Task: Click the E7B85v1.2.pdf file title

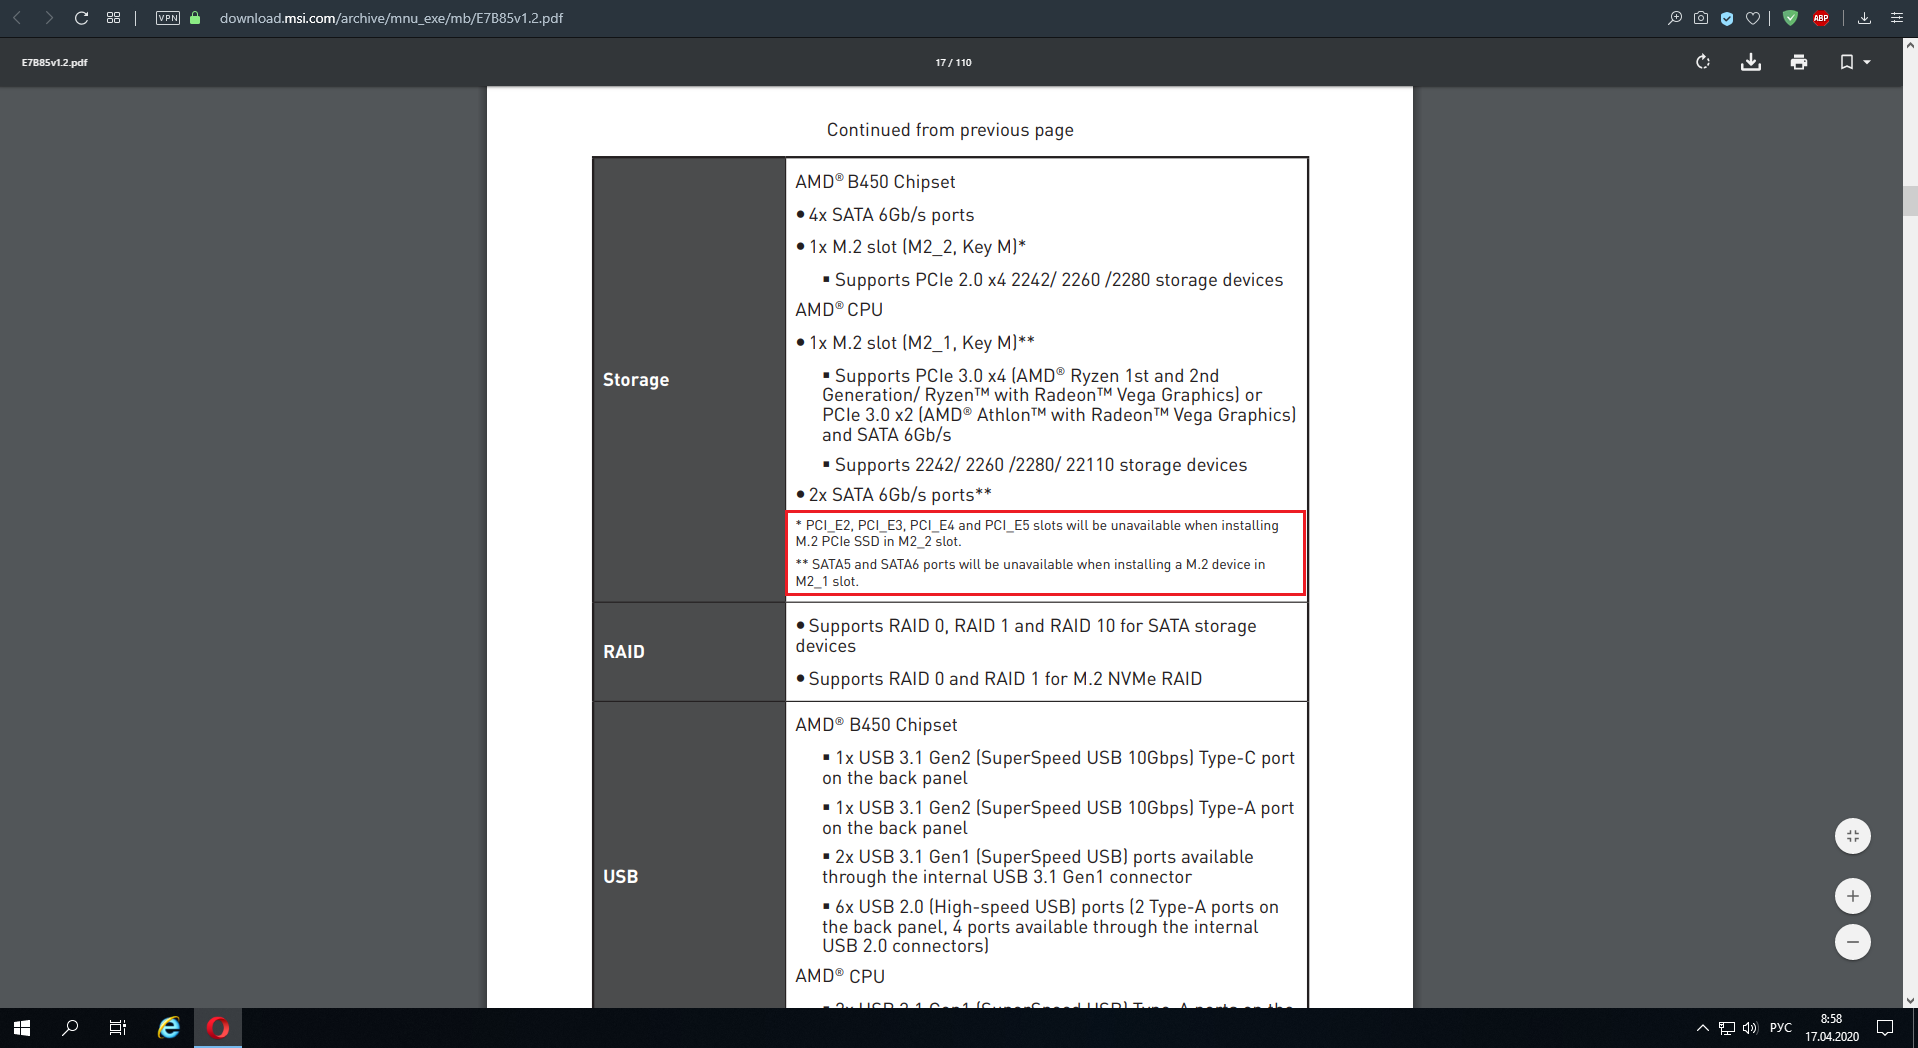Action: (x=55, y=62)
